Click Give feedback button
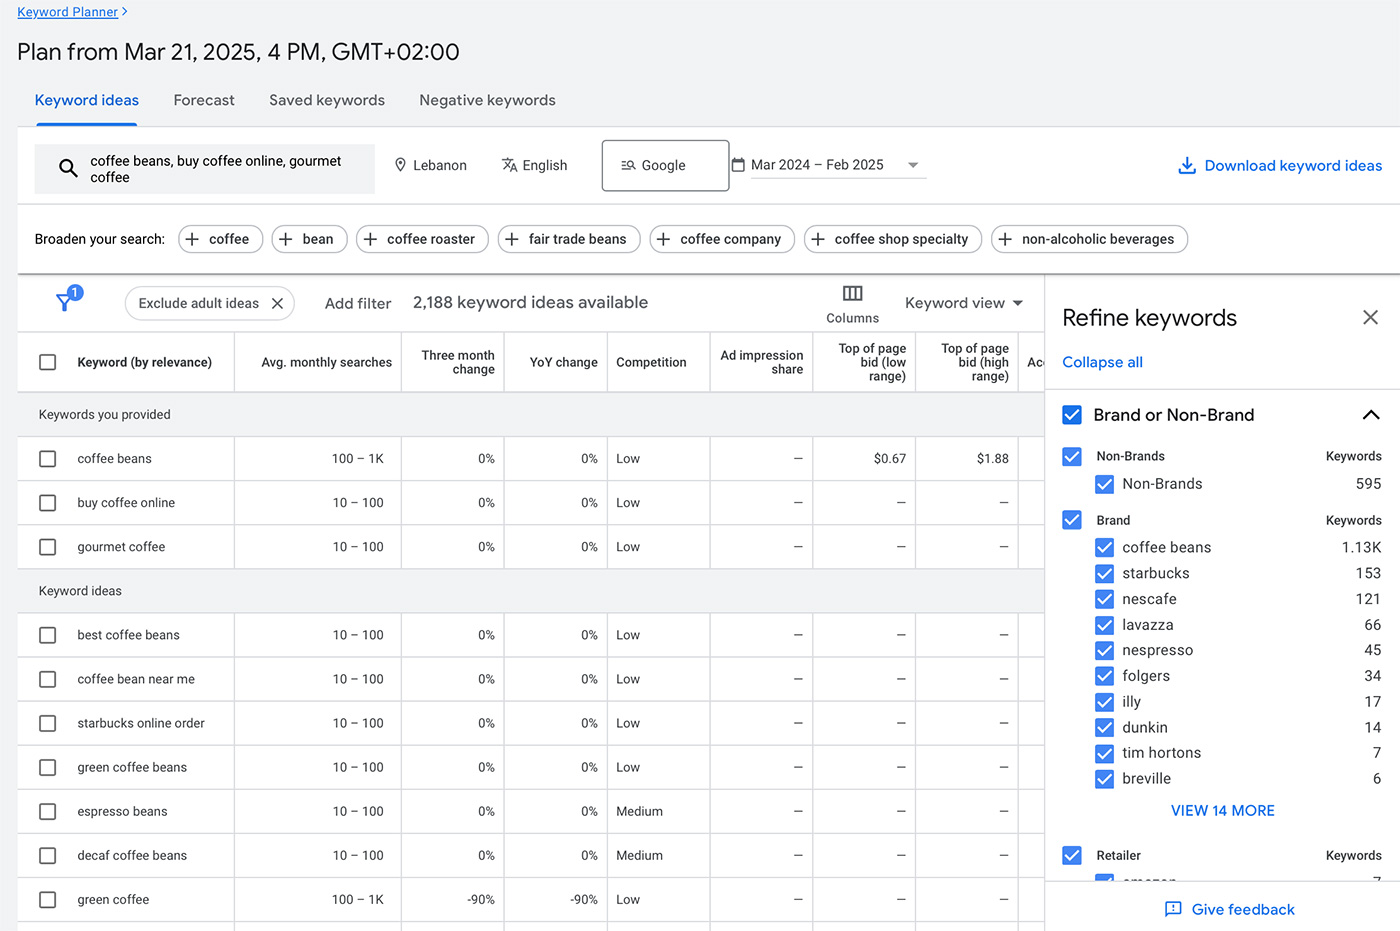 (x=1229, y=909)
